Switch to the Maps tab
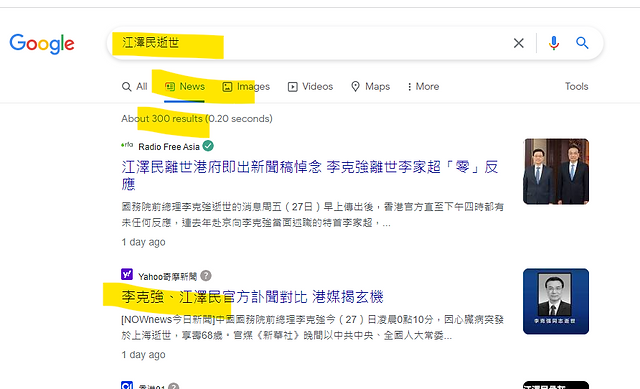The width and height of the screenshot is (640, 389). coord(371,87)
